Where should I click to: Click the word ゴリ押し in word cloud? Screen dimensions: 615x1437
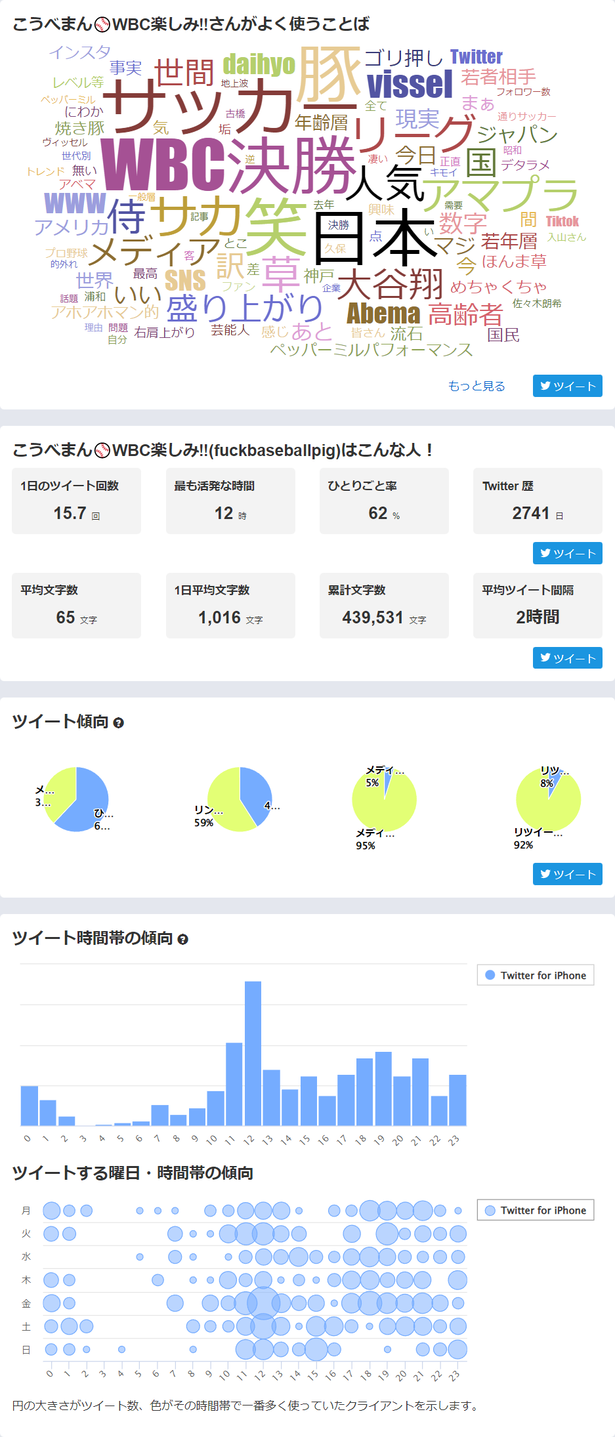pos(403,57)
